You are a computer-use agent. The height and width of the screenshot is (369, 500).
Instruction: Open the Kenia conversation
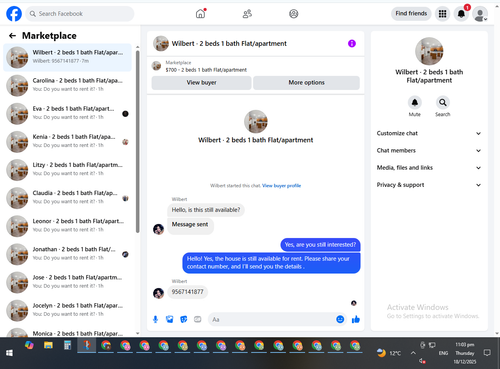(x=67, y=142)
